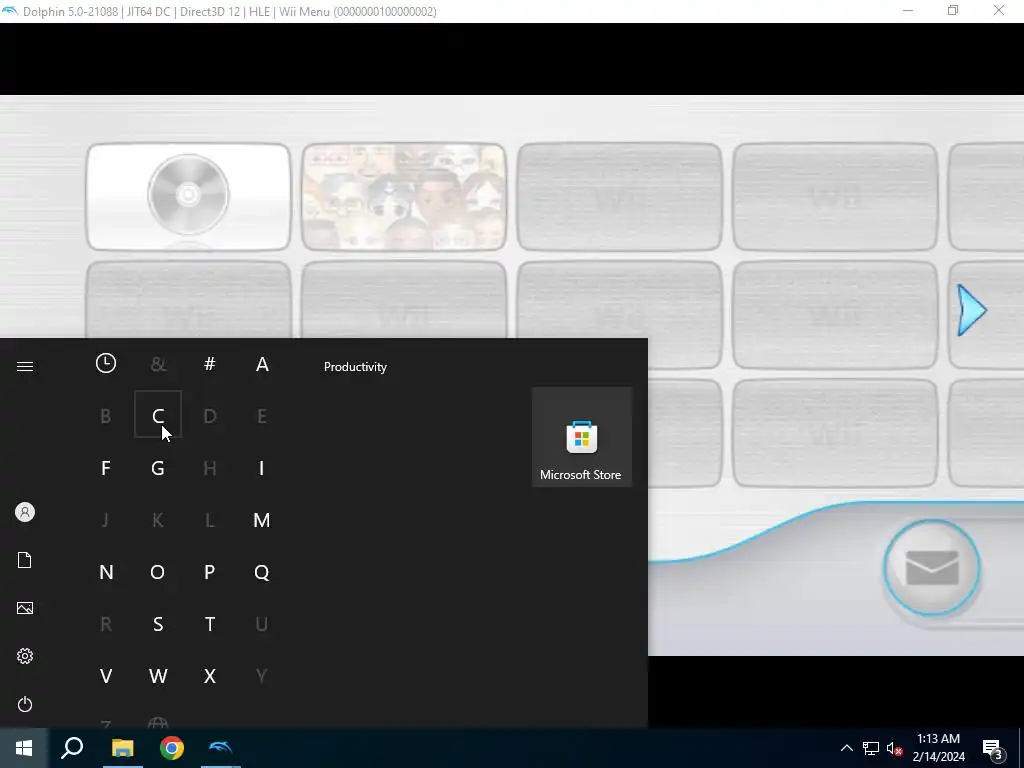
Task: Jump to apps starting with G
Action: tap(158, 468)
